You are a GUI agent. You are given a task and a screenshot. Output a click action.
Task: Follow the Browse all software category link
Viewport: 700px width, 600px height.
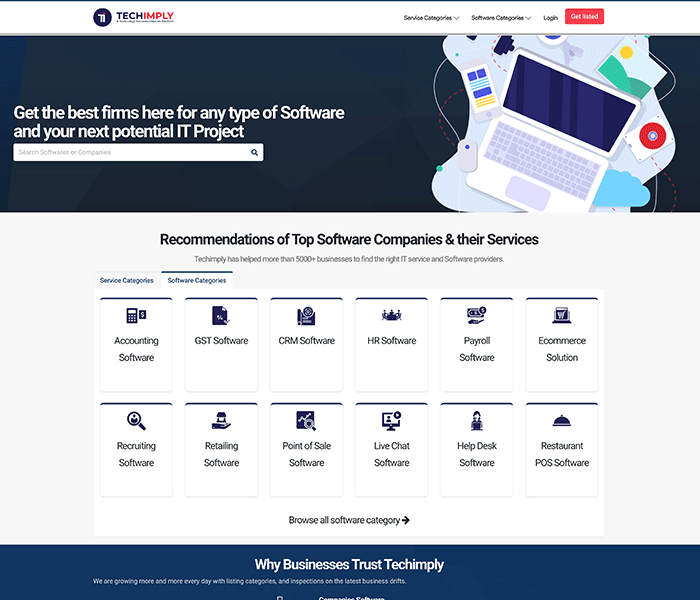click(349, 520)
